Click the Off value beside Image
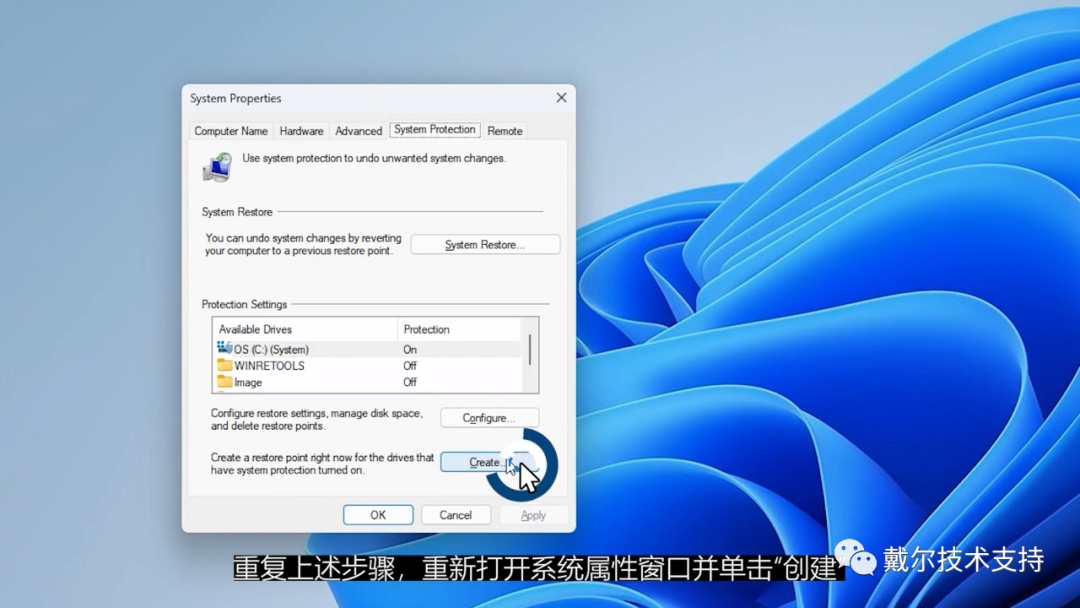Image resolution: width=1080 pixels, height=608 pixels. click(410, 382)
